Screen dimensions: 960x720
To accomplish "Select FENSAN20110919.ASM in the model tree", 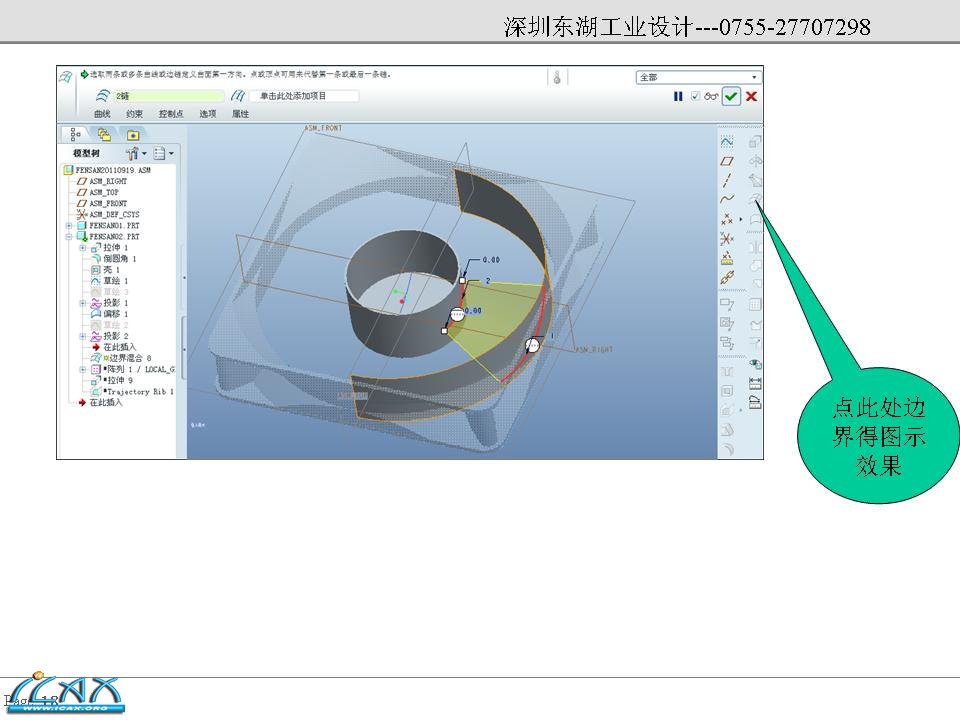I will point(107,170).
